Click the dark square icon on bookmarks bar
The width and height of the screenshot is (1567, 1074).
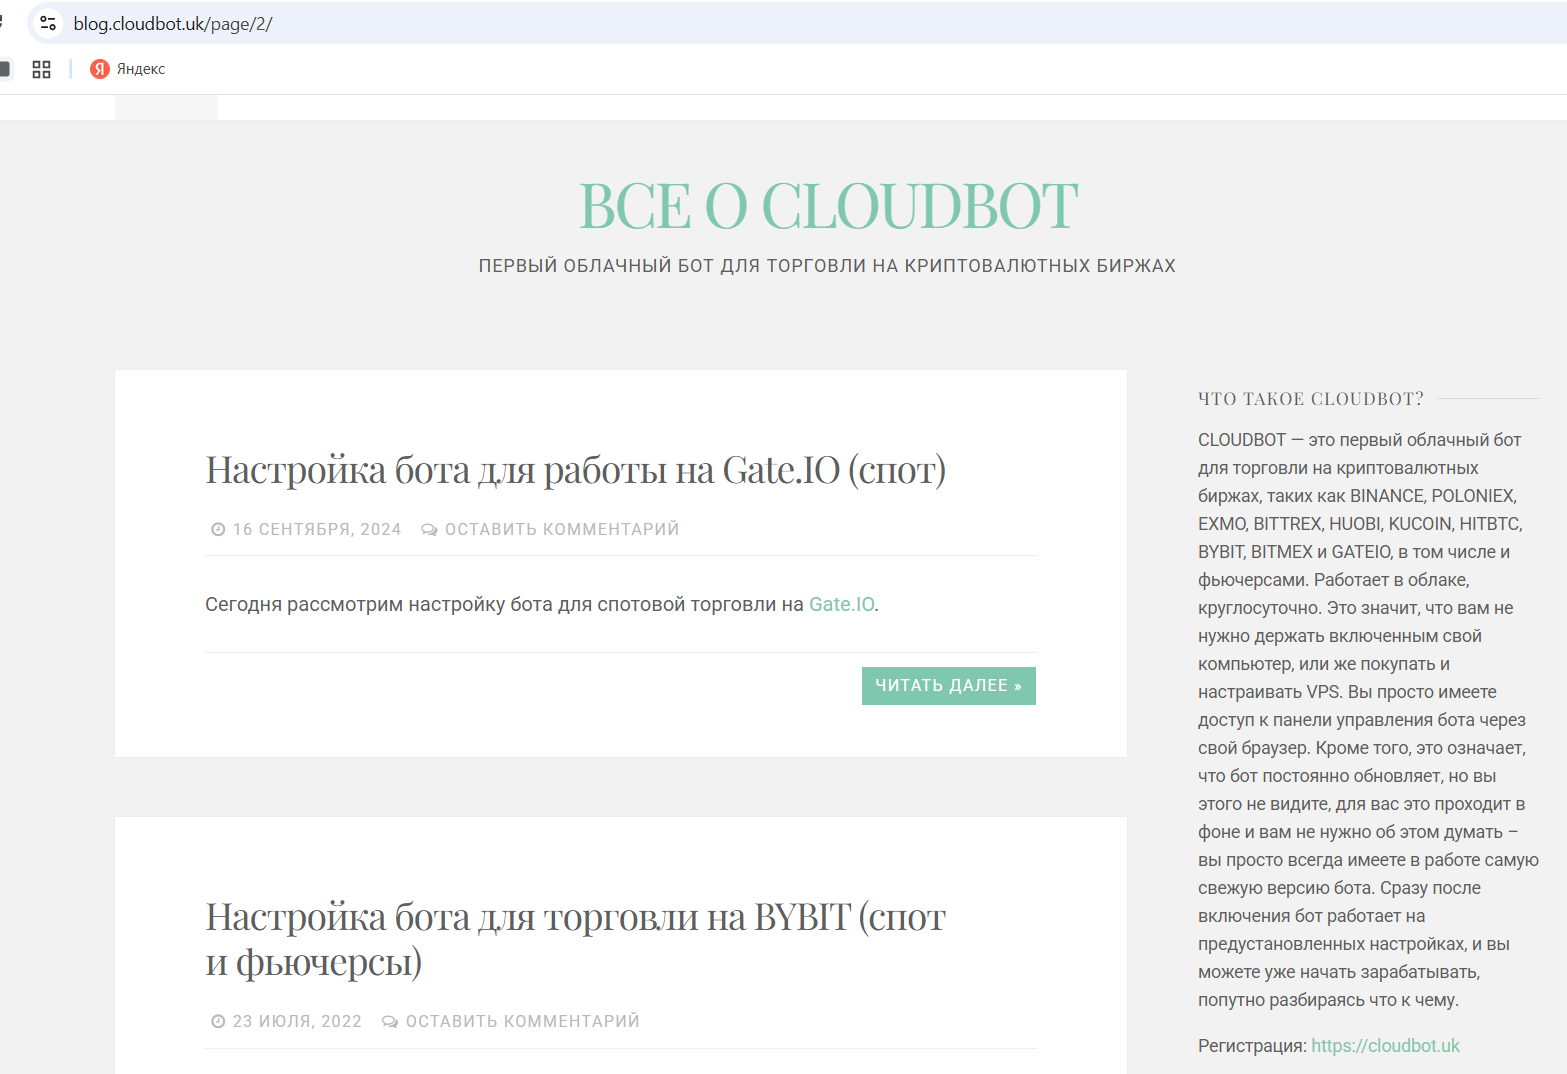click(x=6, y=69)
